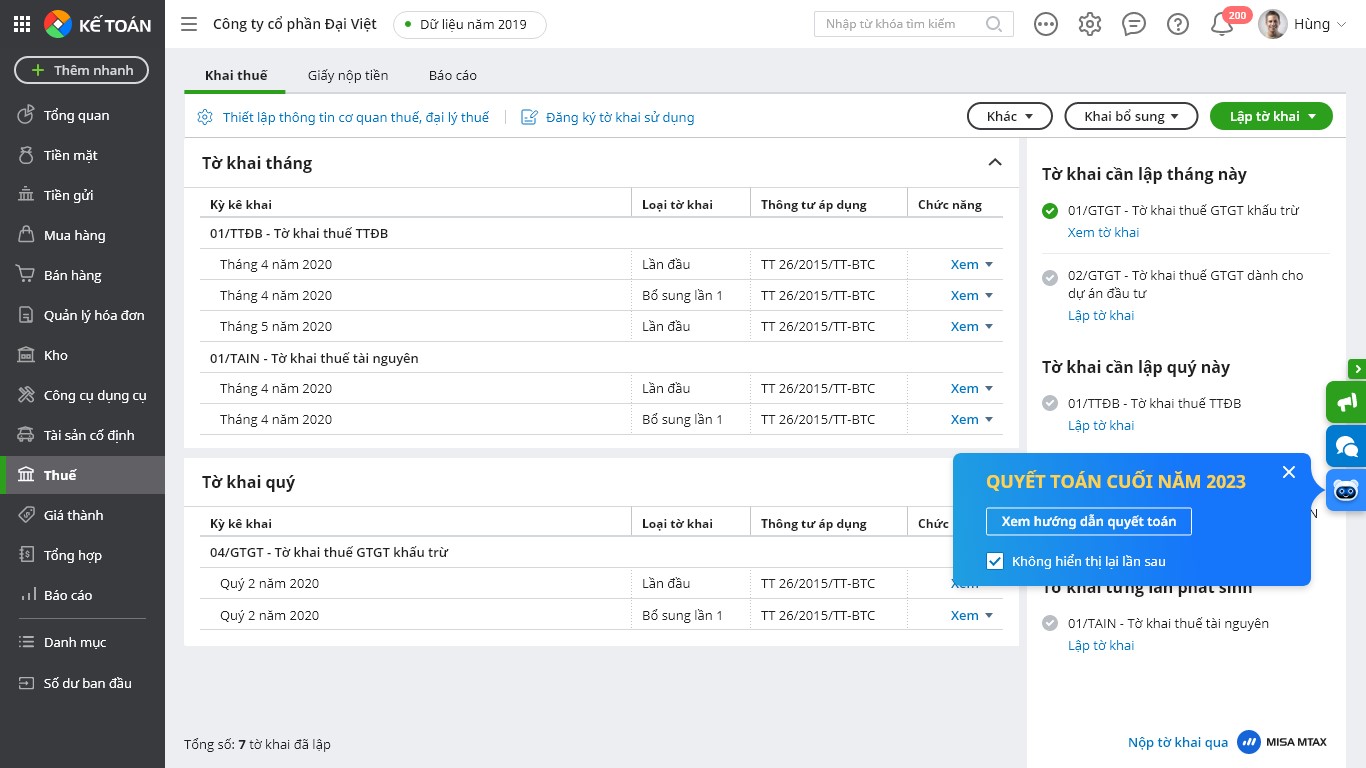Switch to Báo cáo tab

[453, 75]
